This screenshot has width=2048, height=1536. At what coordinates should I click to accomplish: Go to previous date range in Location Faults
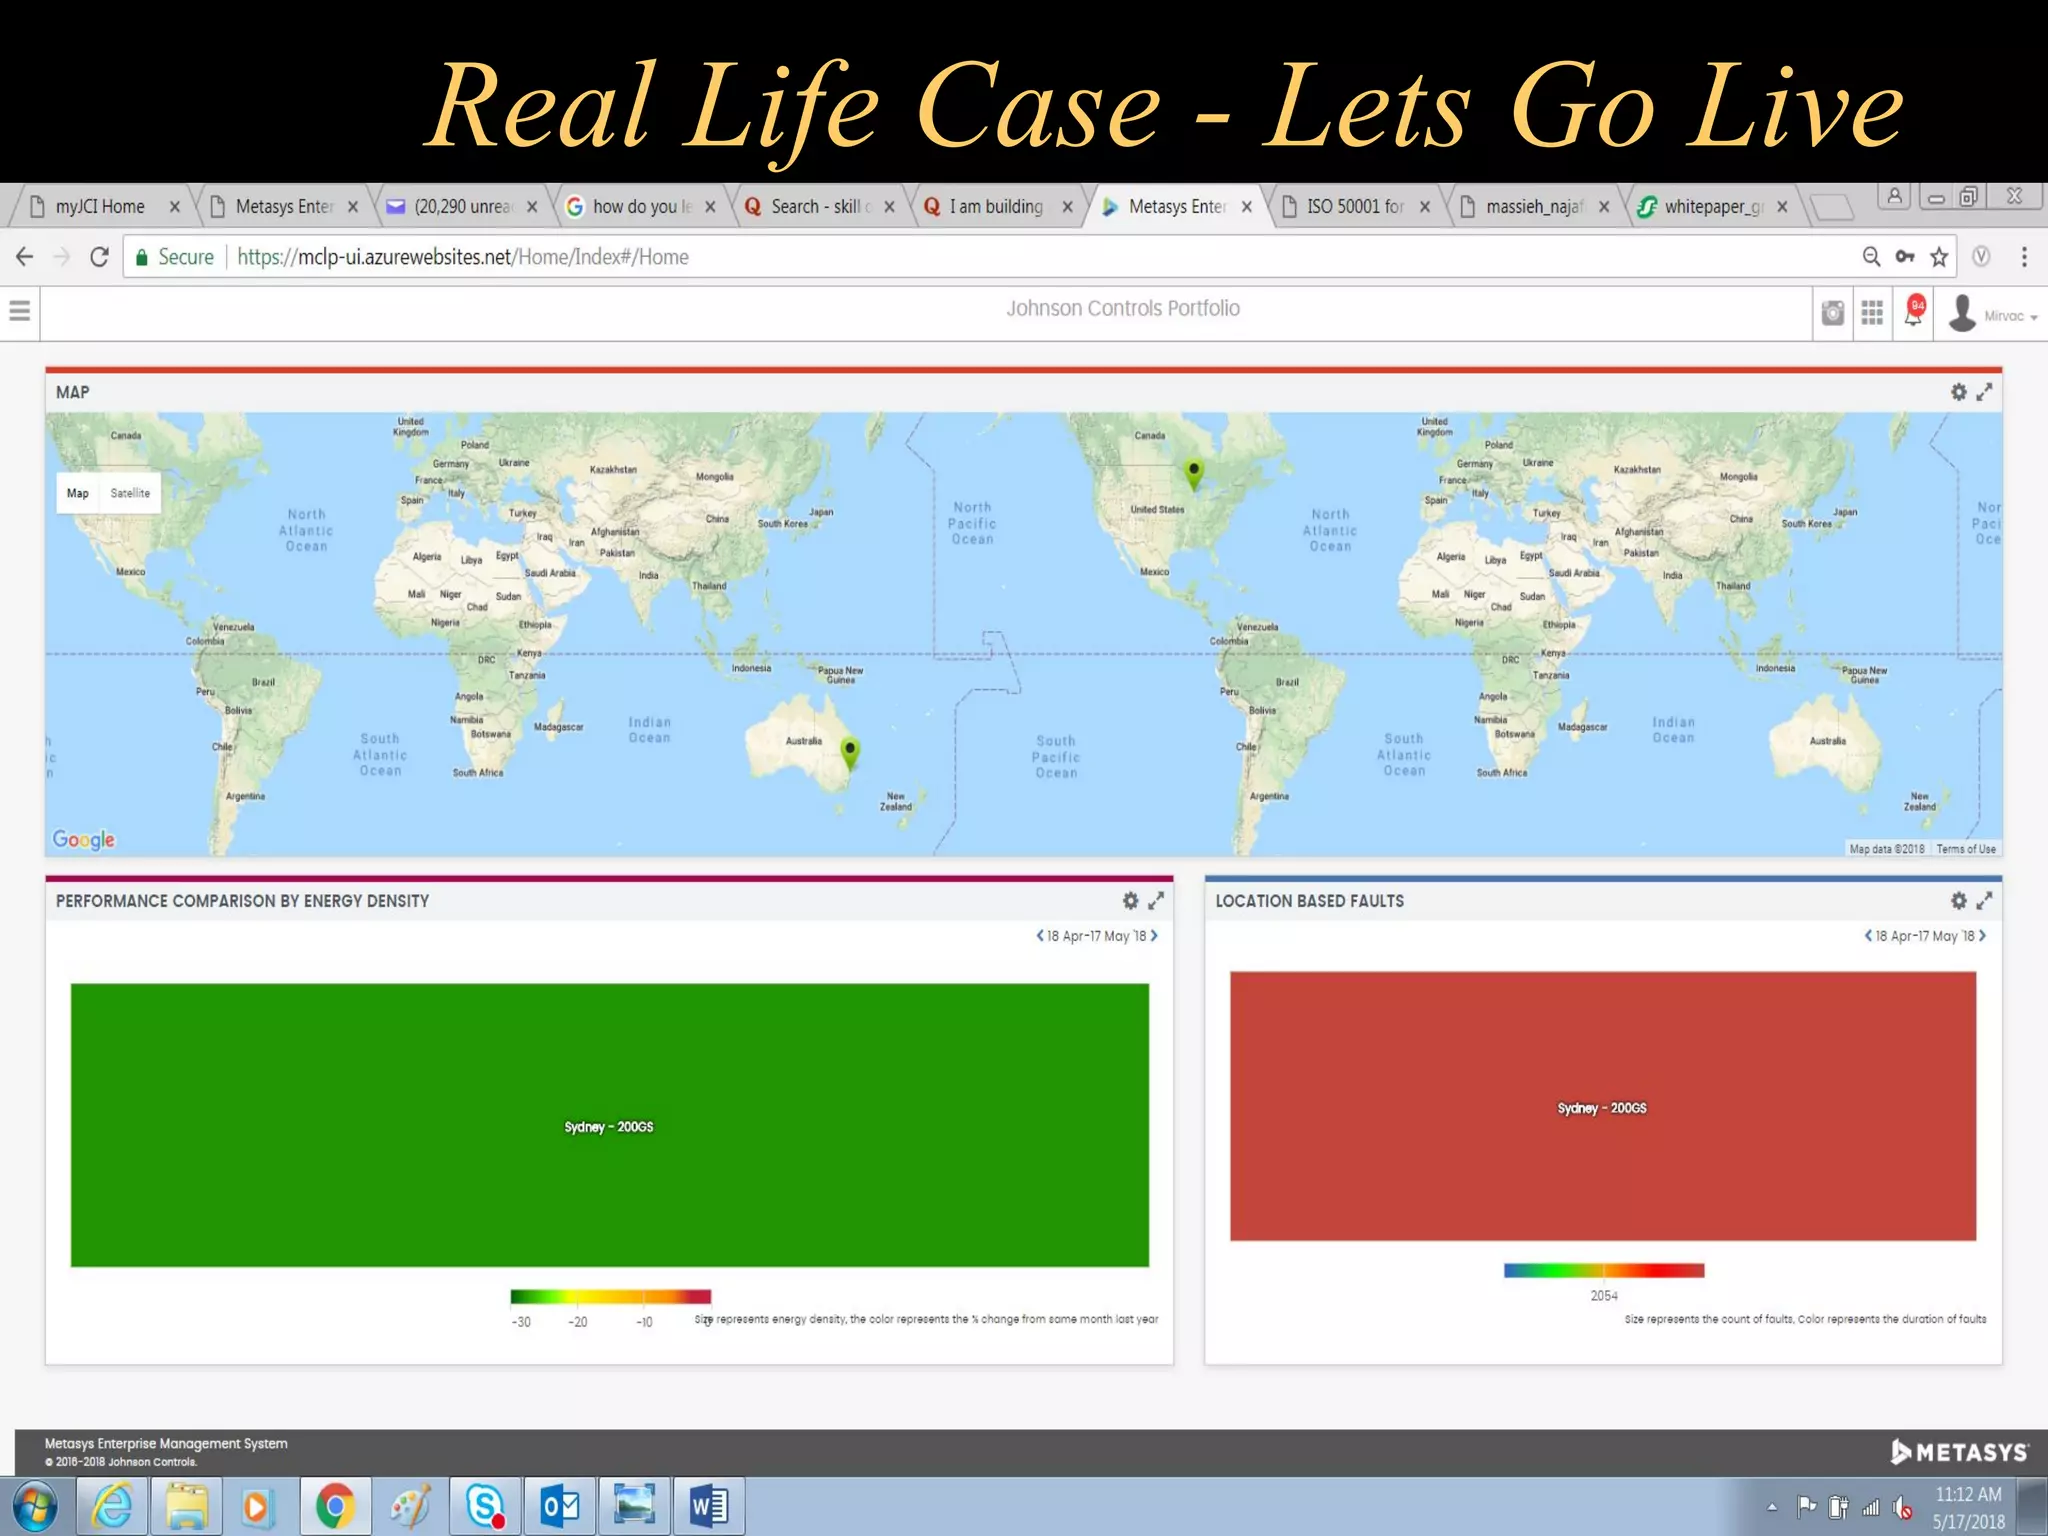tap(1868, 936)
